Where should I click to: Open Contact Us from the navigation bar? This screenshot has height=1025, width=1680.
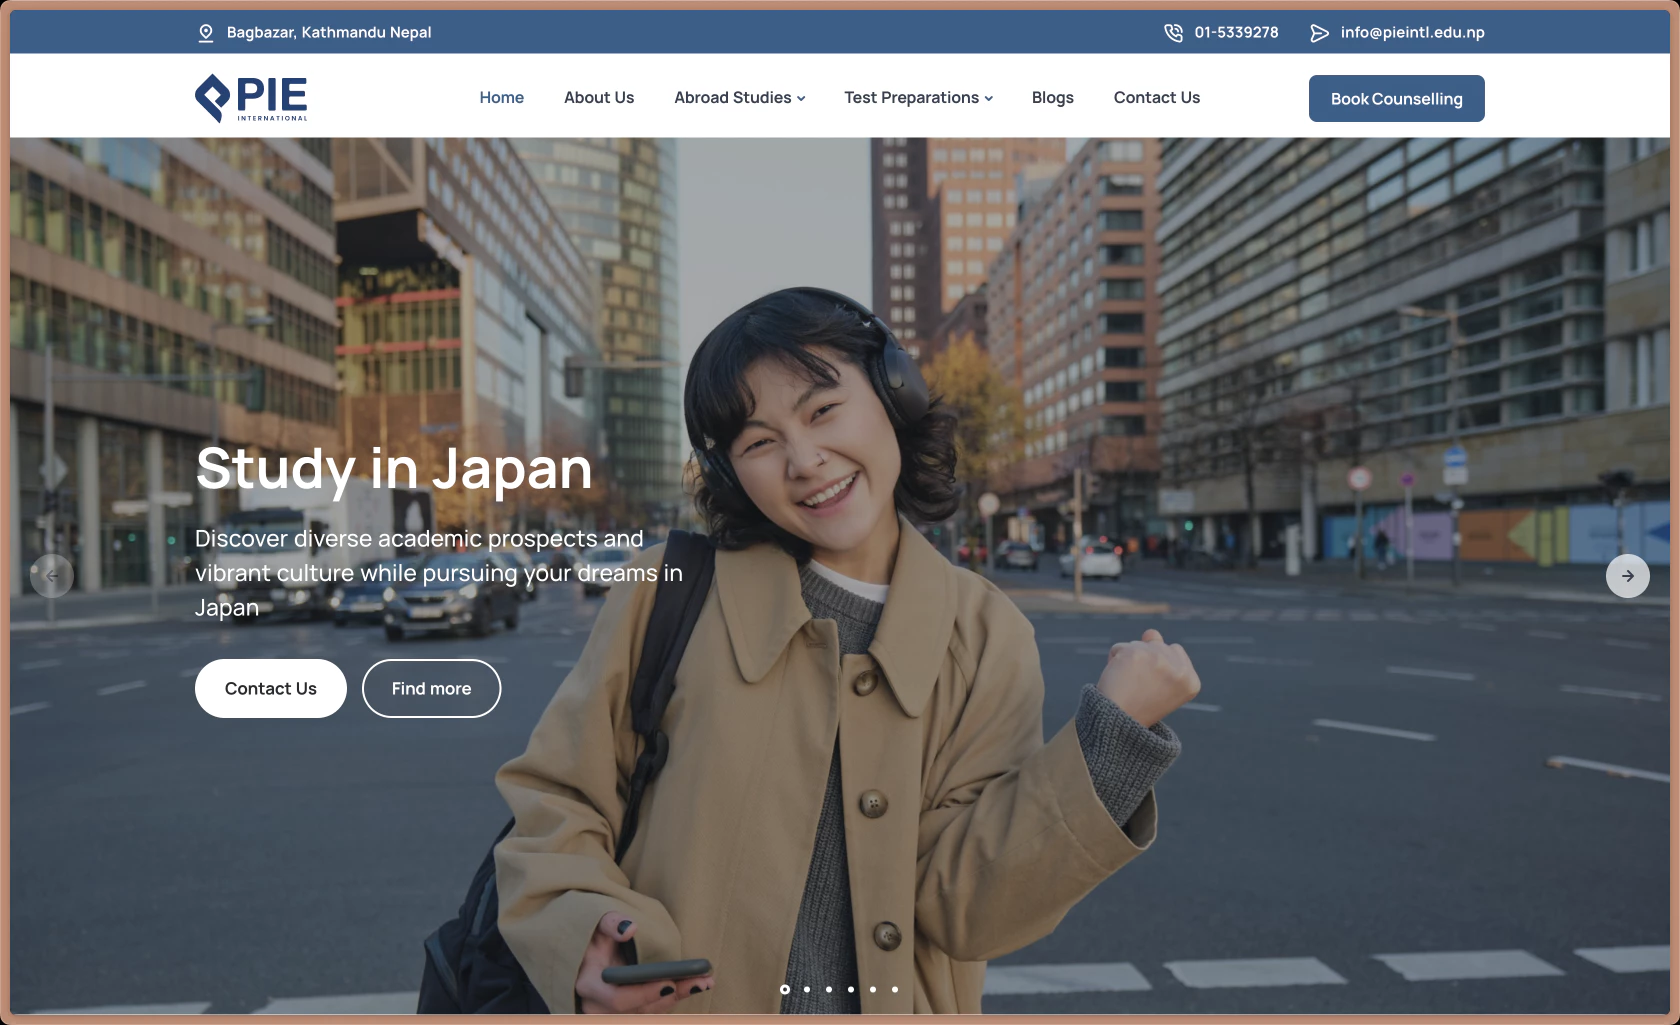pos(1156,97)
